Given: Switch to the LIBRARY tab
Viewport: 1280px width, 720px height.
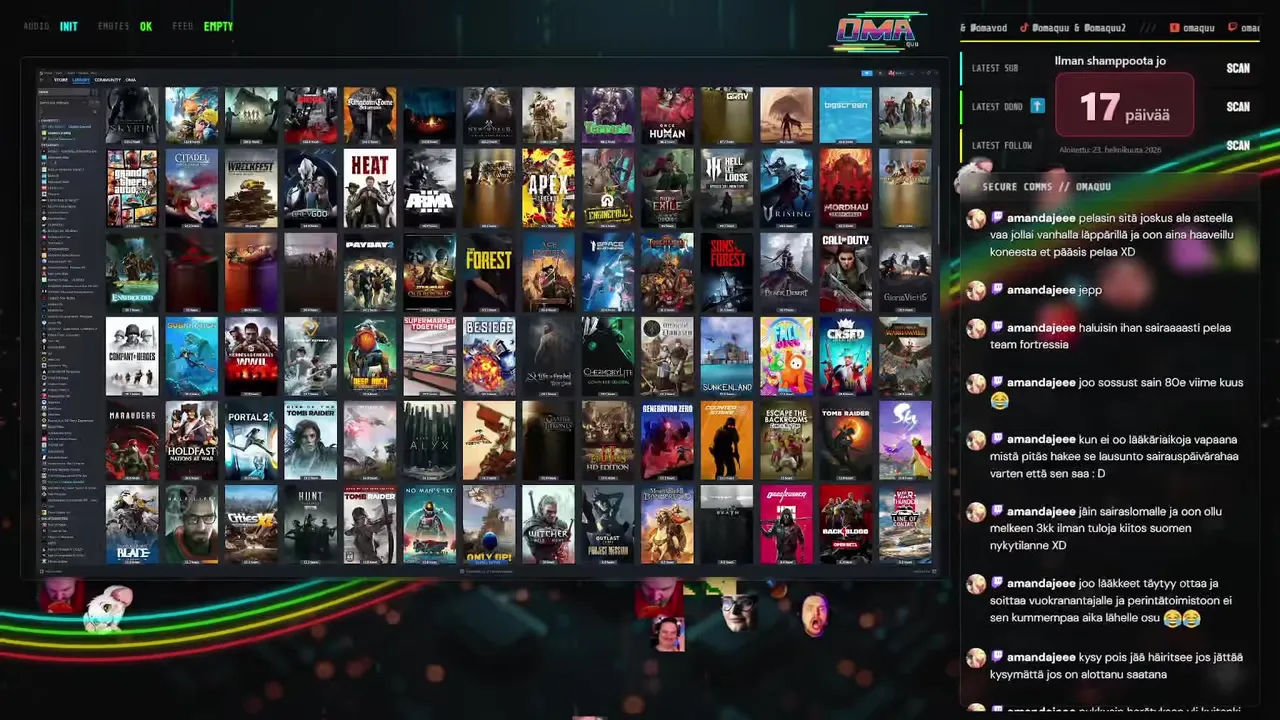Looking at the screenshot, I should (81, 80).
